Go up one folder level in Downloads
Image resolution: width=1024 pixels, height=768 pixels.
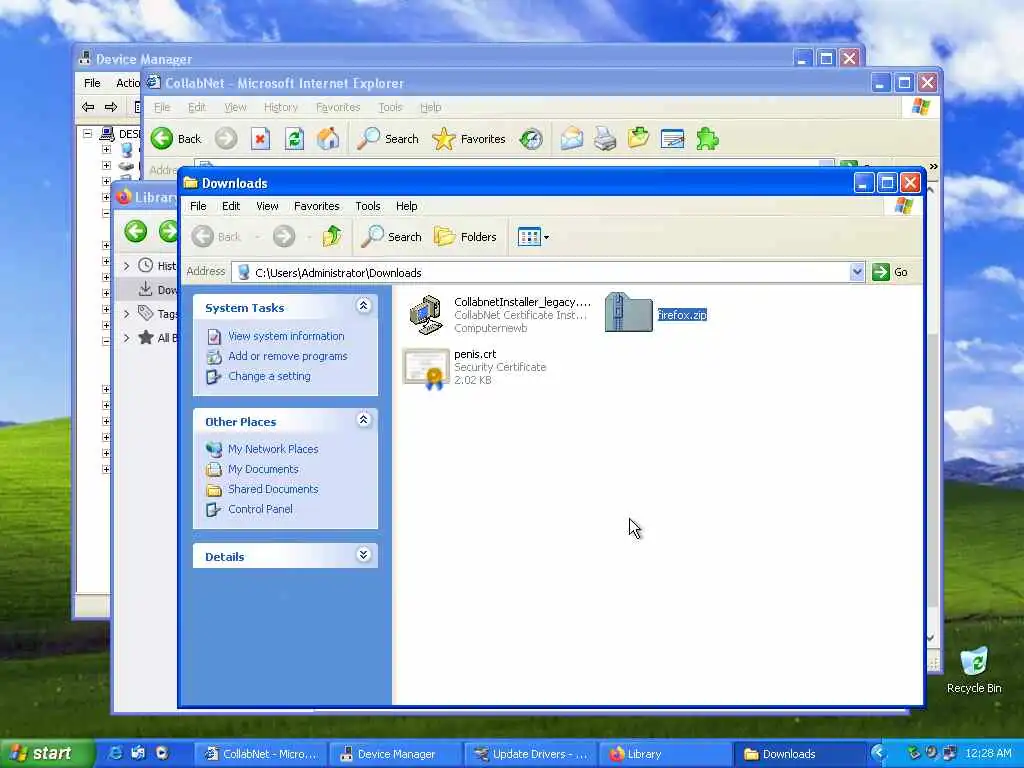332,236
